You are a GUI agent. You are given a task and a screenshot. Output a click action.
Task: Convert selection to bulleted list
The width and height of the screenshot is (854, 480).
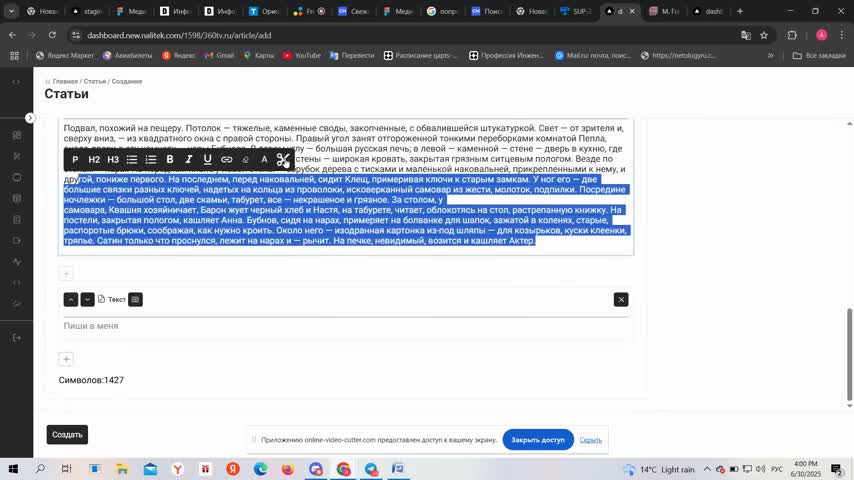point(132,160)
